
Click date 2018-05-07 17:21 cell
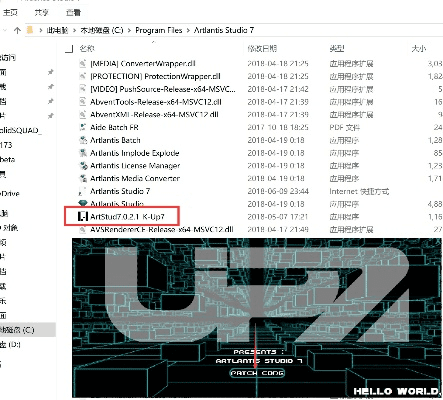tap(278, 217)
